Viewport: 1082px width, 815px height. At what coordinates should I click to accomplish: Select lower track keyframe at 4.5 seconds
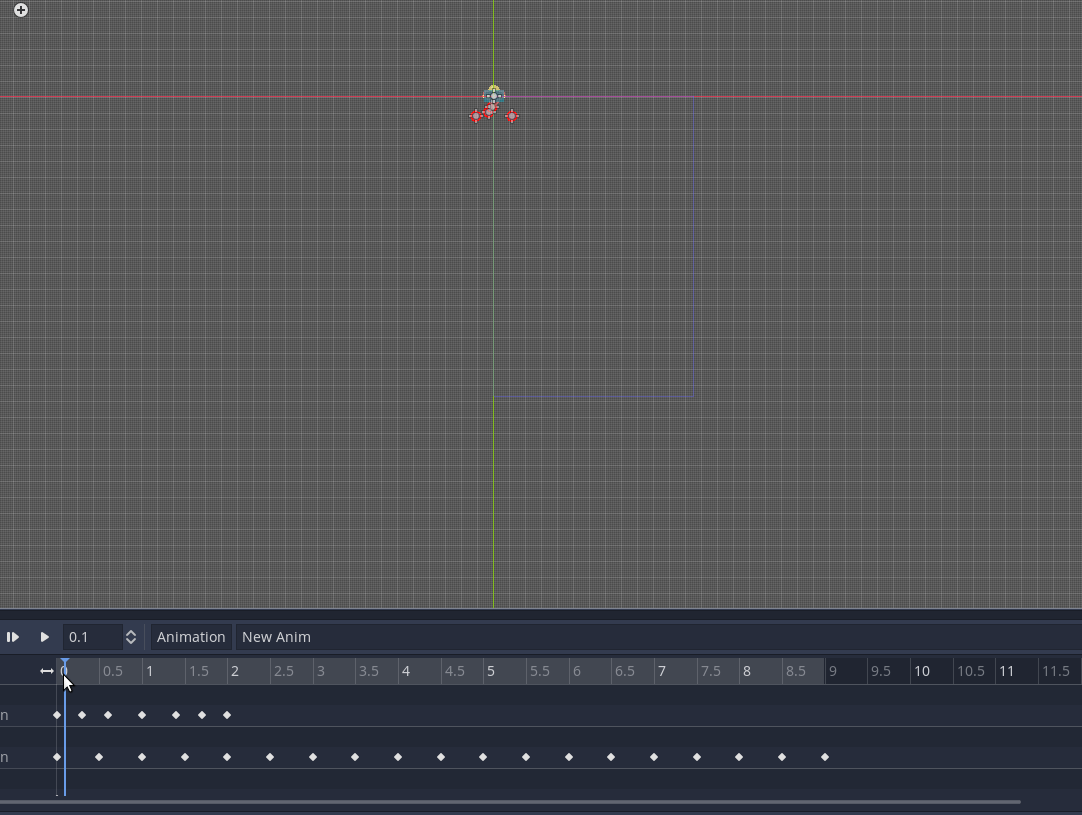point(441,757)
